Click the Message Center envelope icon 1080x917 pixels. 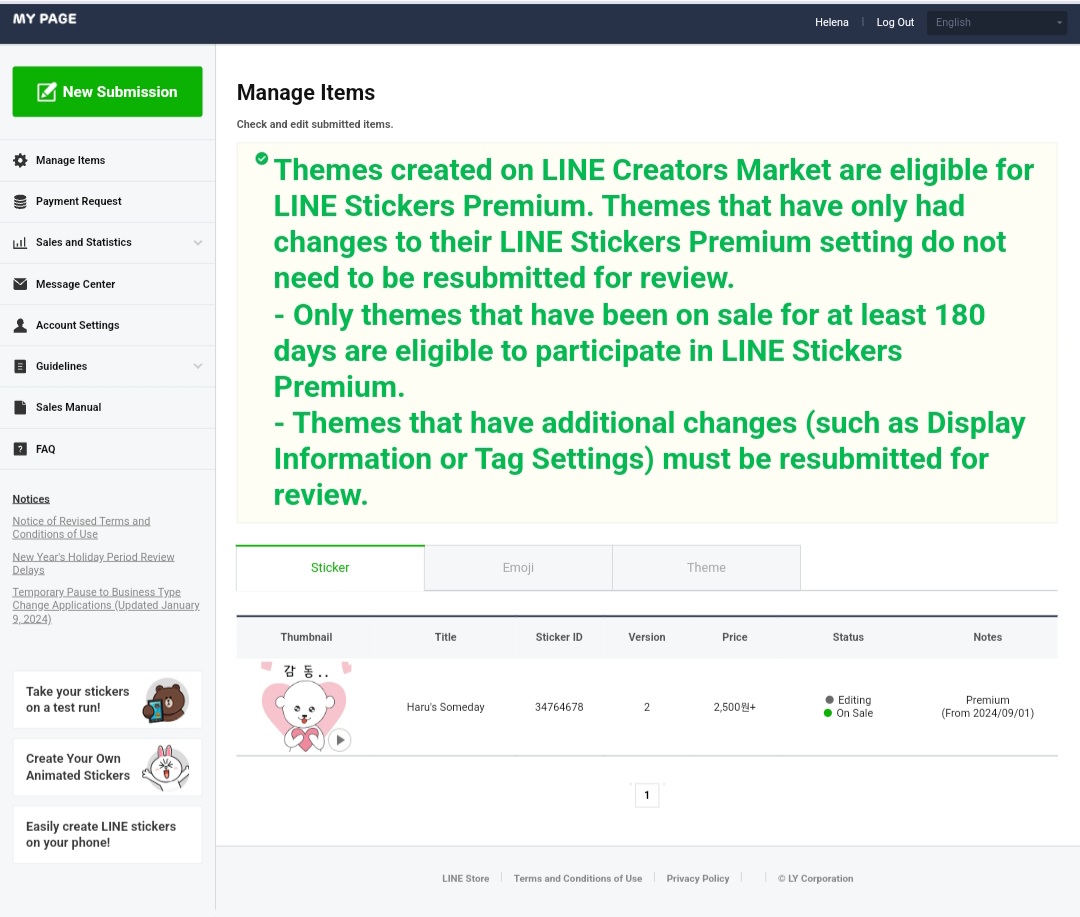pos(20,284)
